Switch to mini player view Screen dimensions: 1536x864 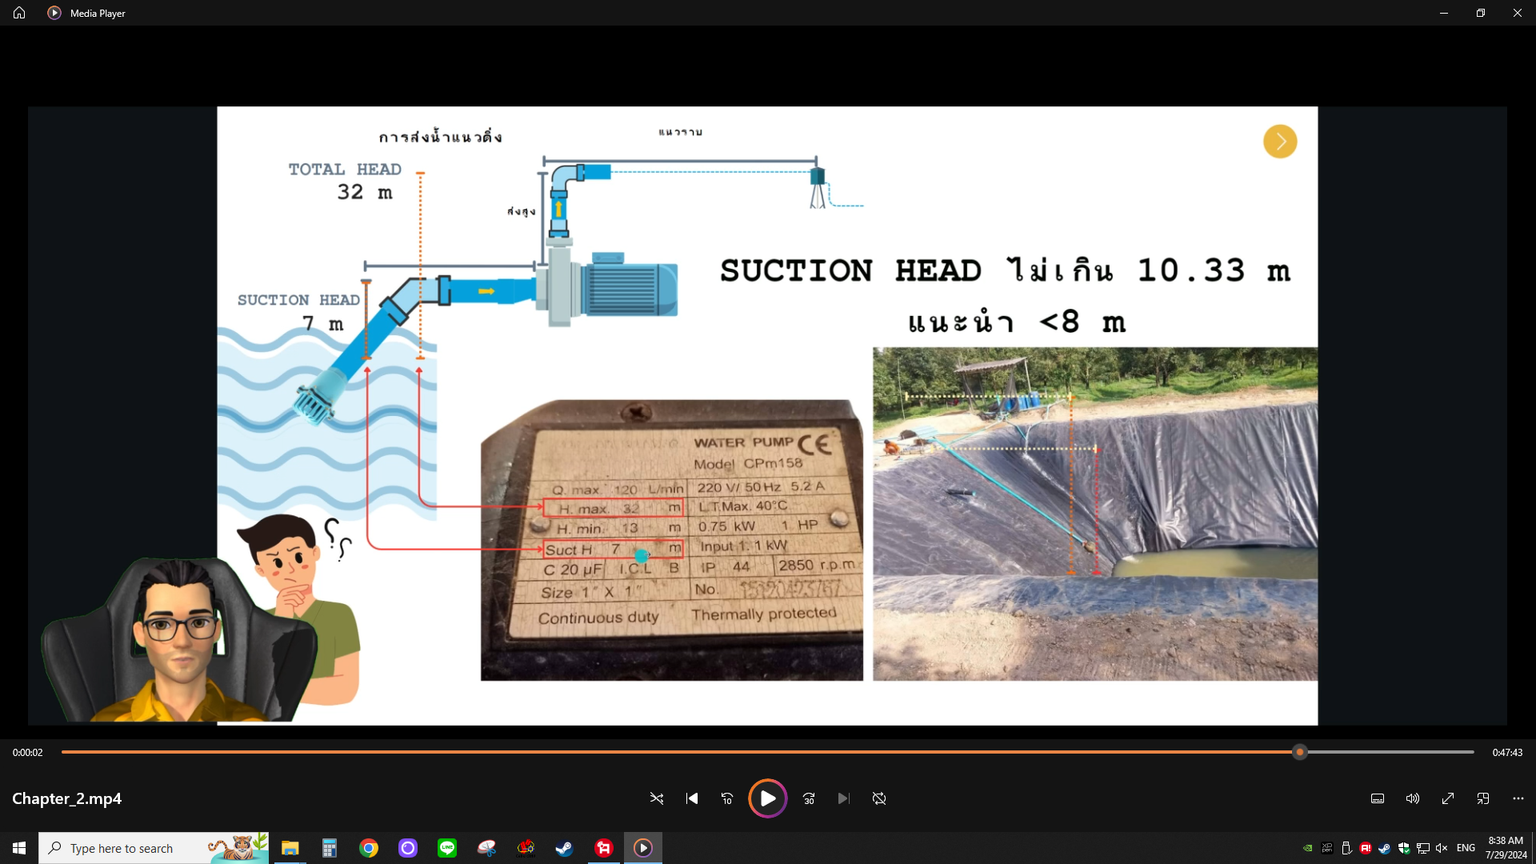(x=1483, y=798)
